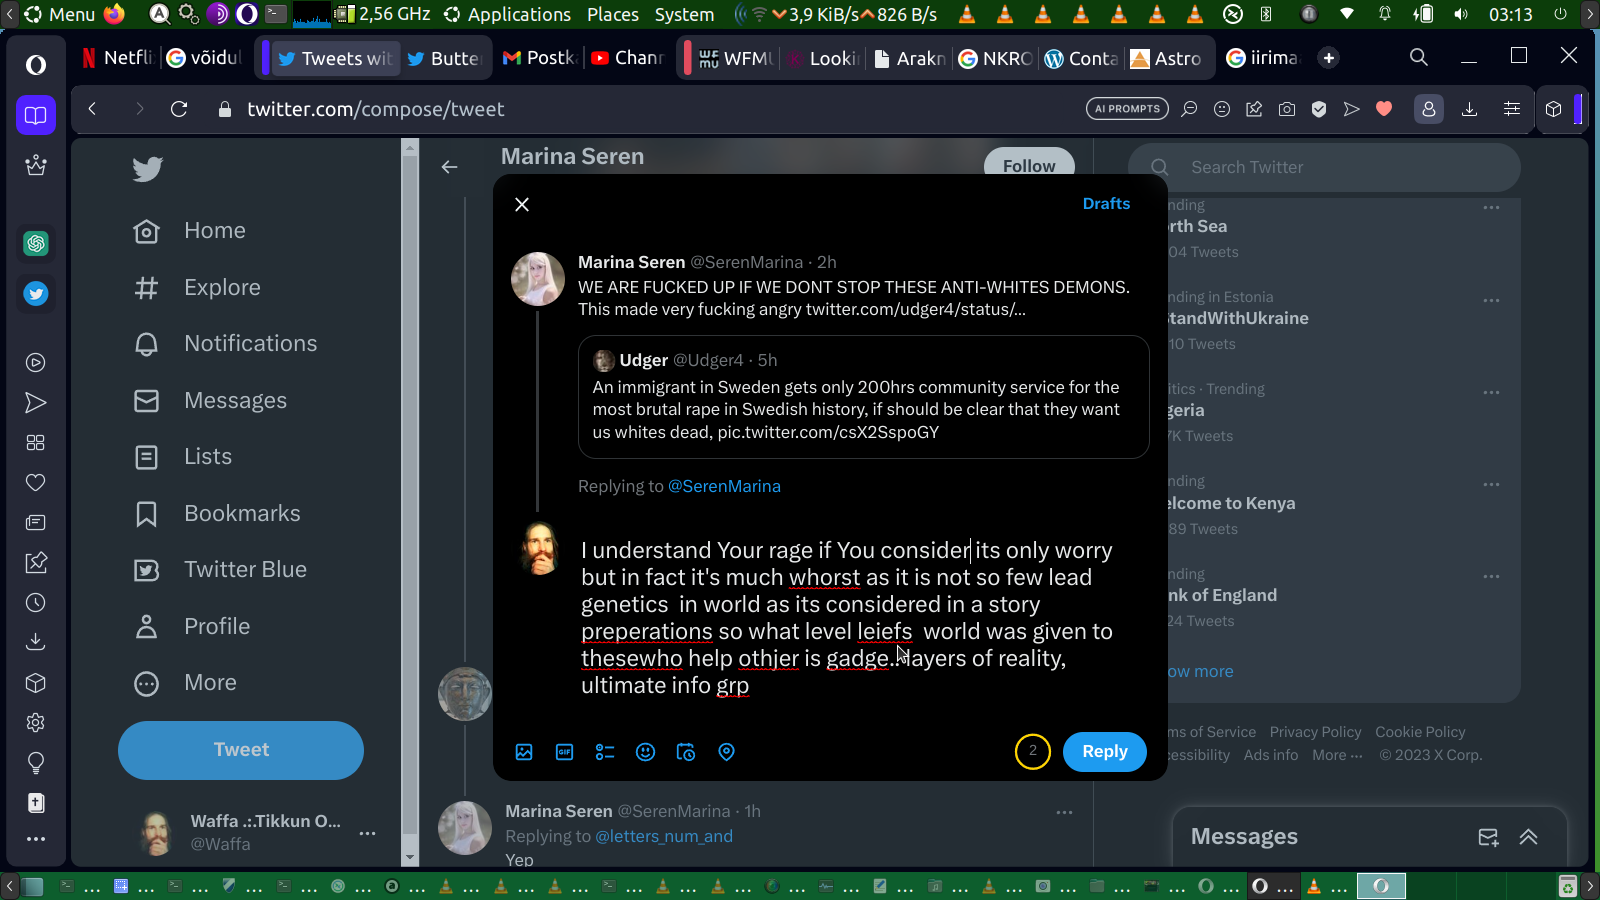
Task: Open the Ads info link
Action: pyautogui.click(x=1271, y=755)
